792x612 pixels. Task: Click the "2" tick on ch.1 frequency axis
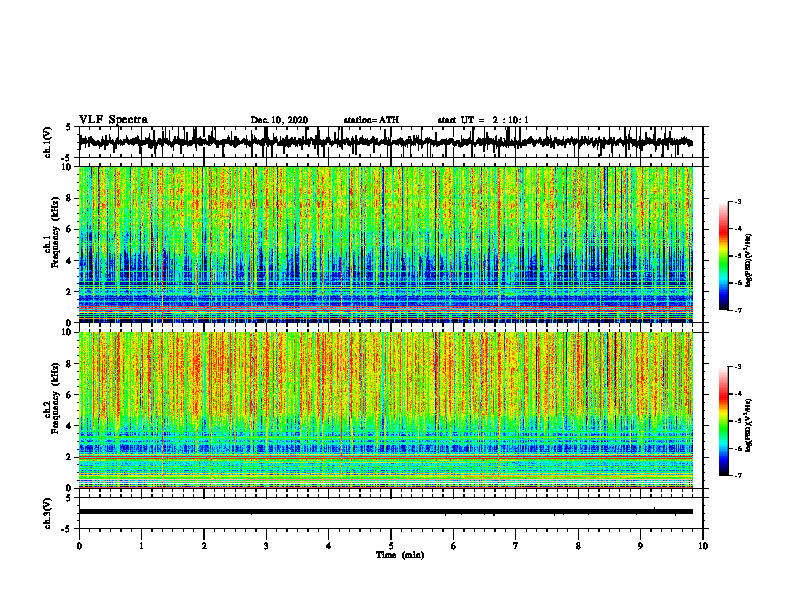point(70,292)
